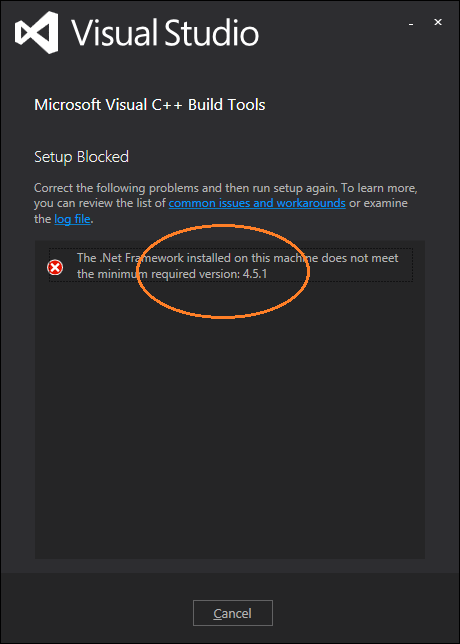Close the Visual Studio setup dialog
Image resolution: width=460 pixels, height=644 pixels.
[x=438, y=22]
